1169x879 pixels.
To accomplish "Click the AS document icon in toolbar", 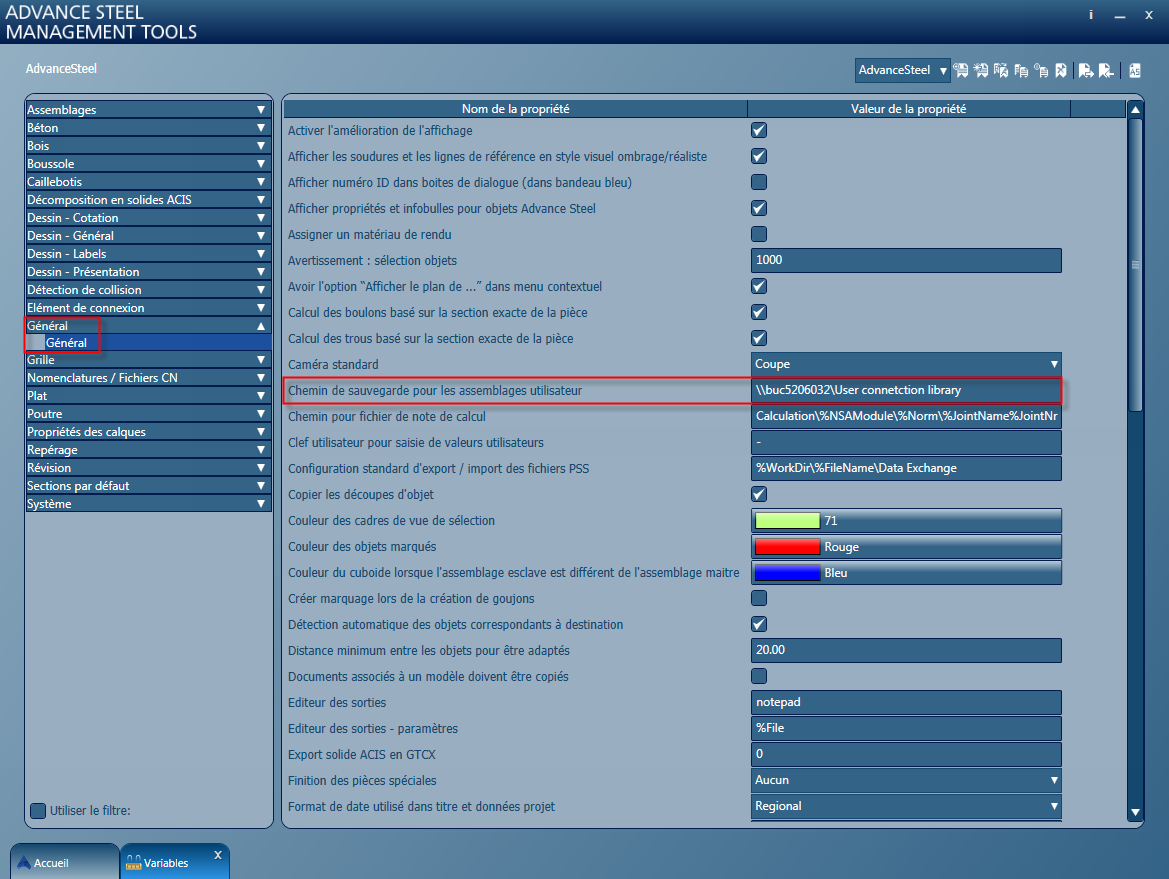I will [1135, 70].
